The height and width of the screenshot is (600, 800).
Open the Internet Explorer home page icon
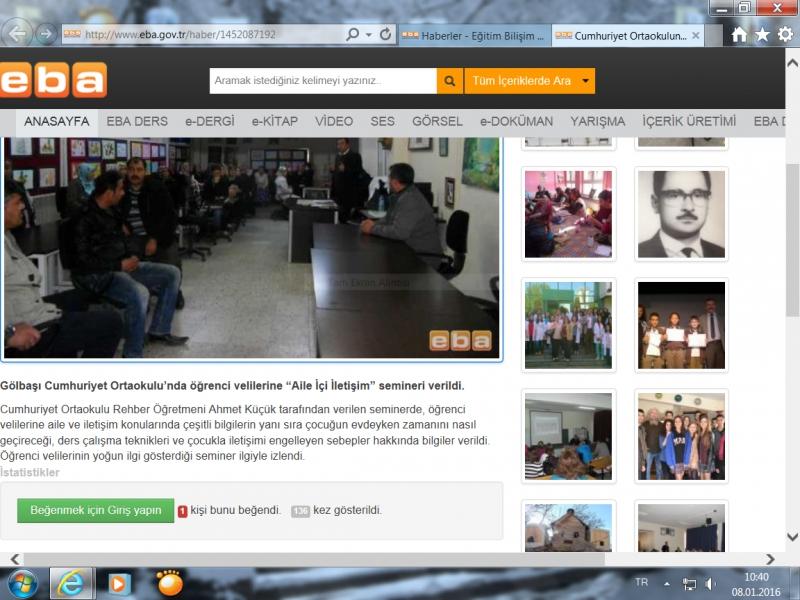pyautogui.click(x=739, y=35)
